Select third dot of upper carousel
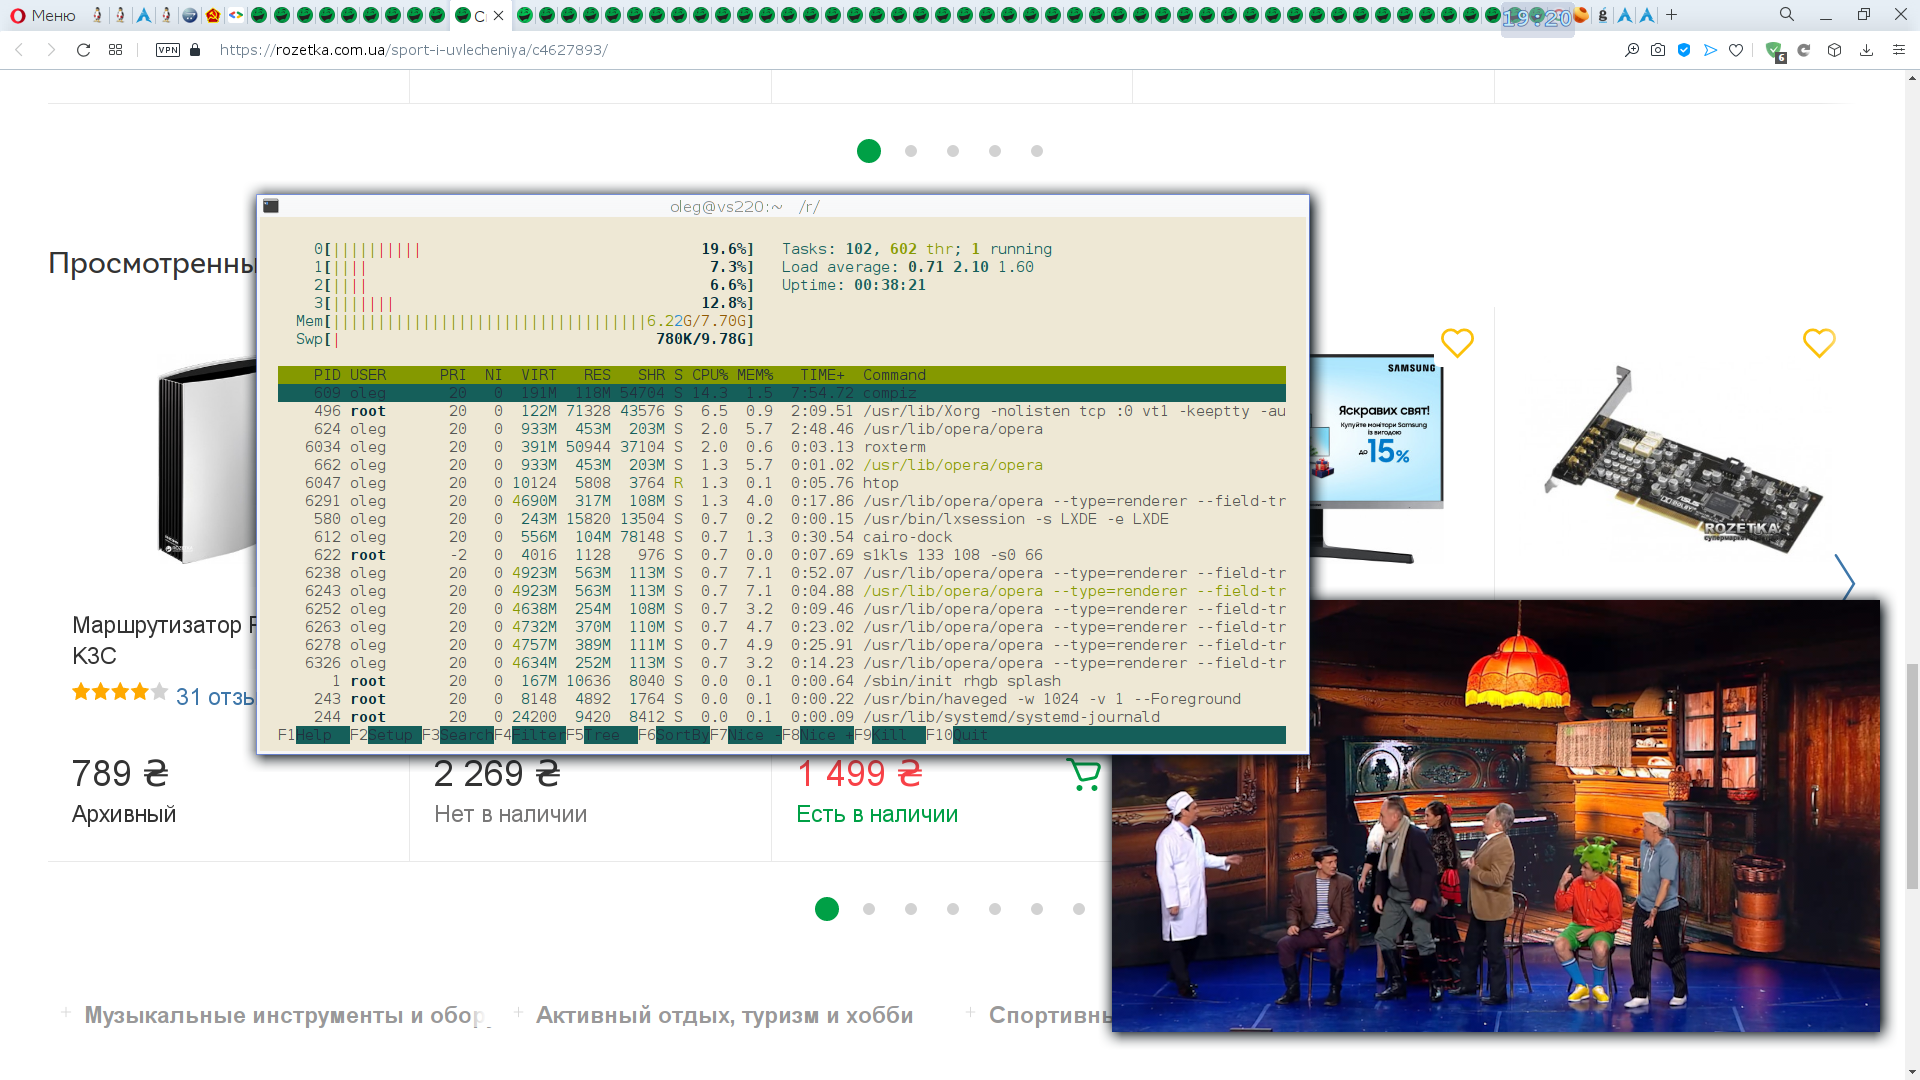The image size is (1920, 1080). [x=953, y=151]
